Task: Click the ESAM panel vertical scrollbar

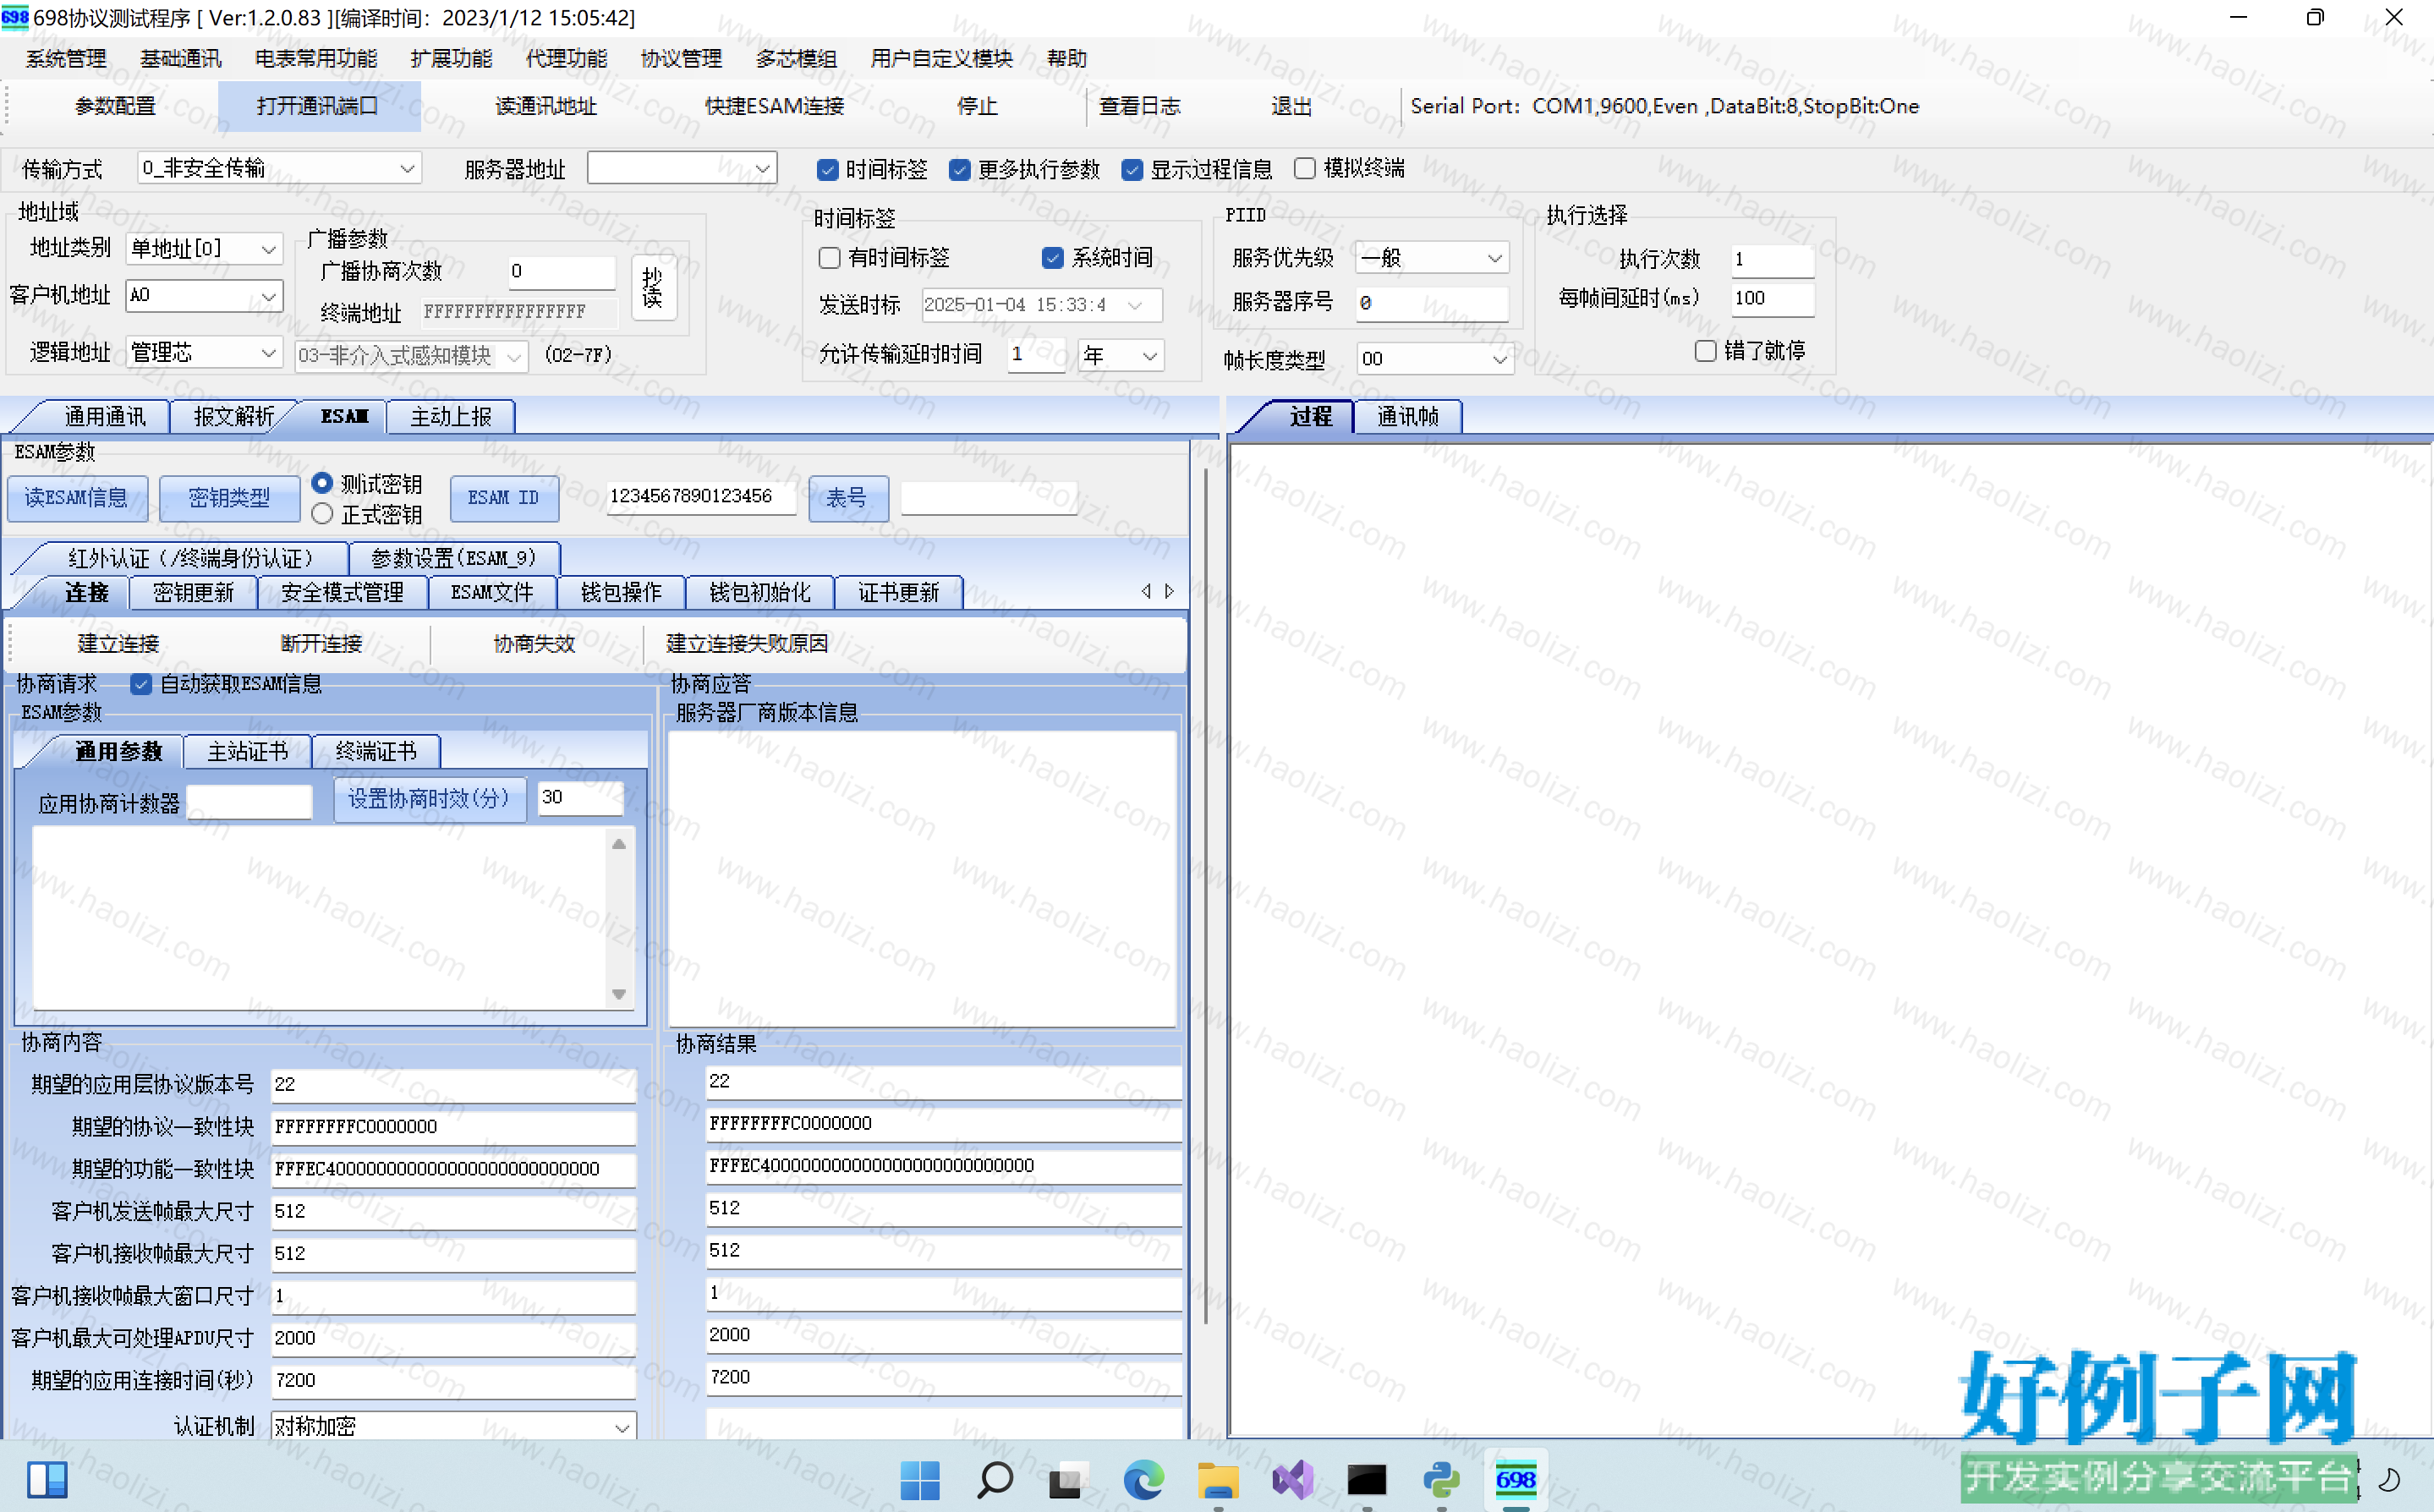Action: tap(1206, 895)
